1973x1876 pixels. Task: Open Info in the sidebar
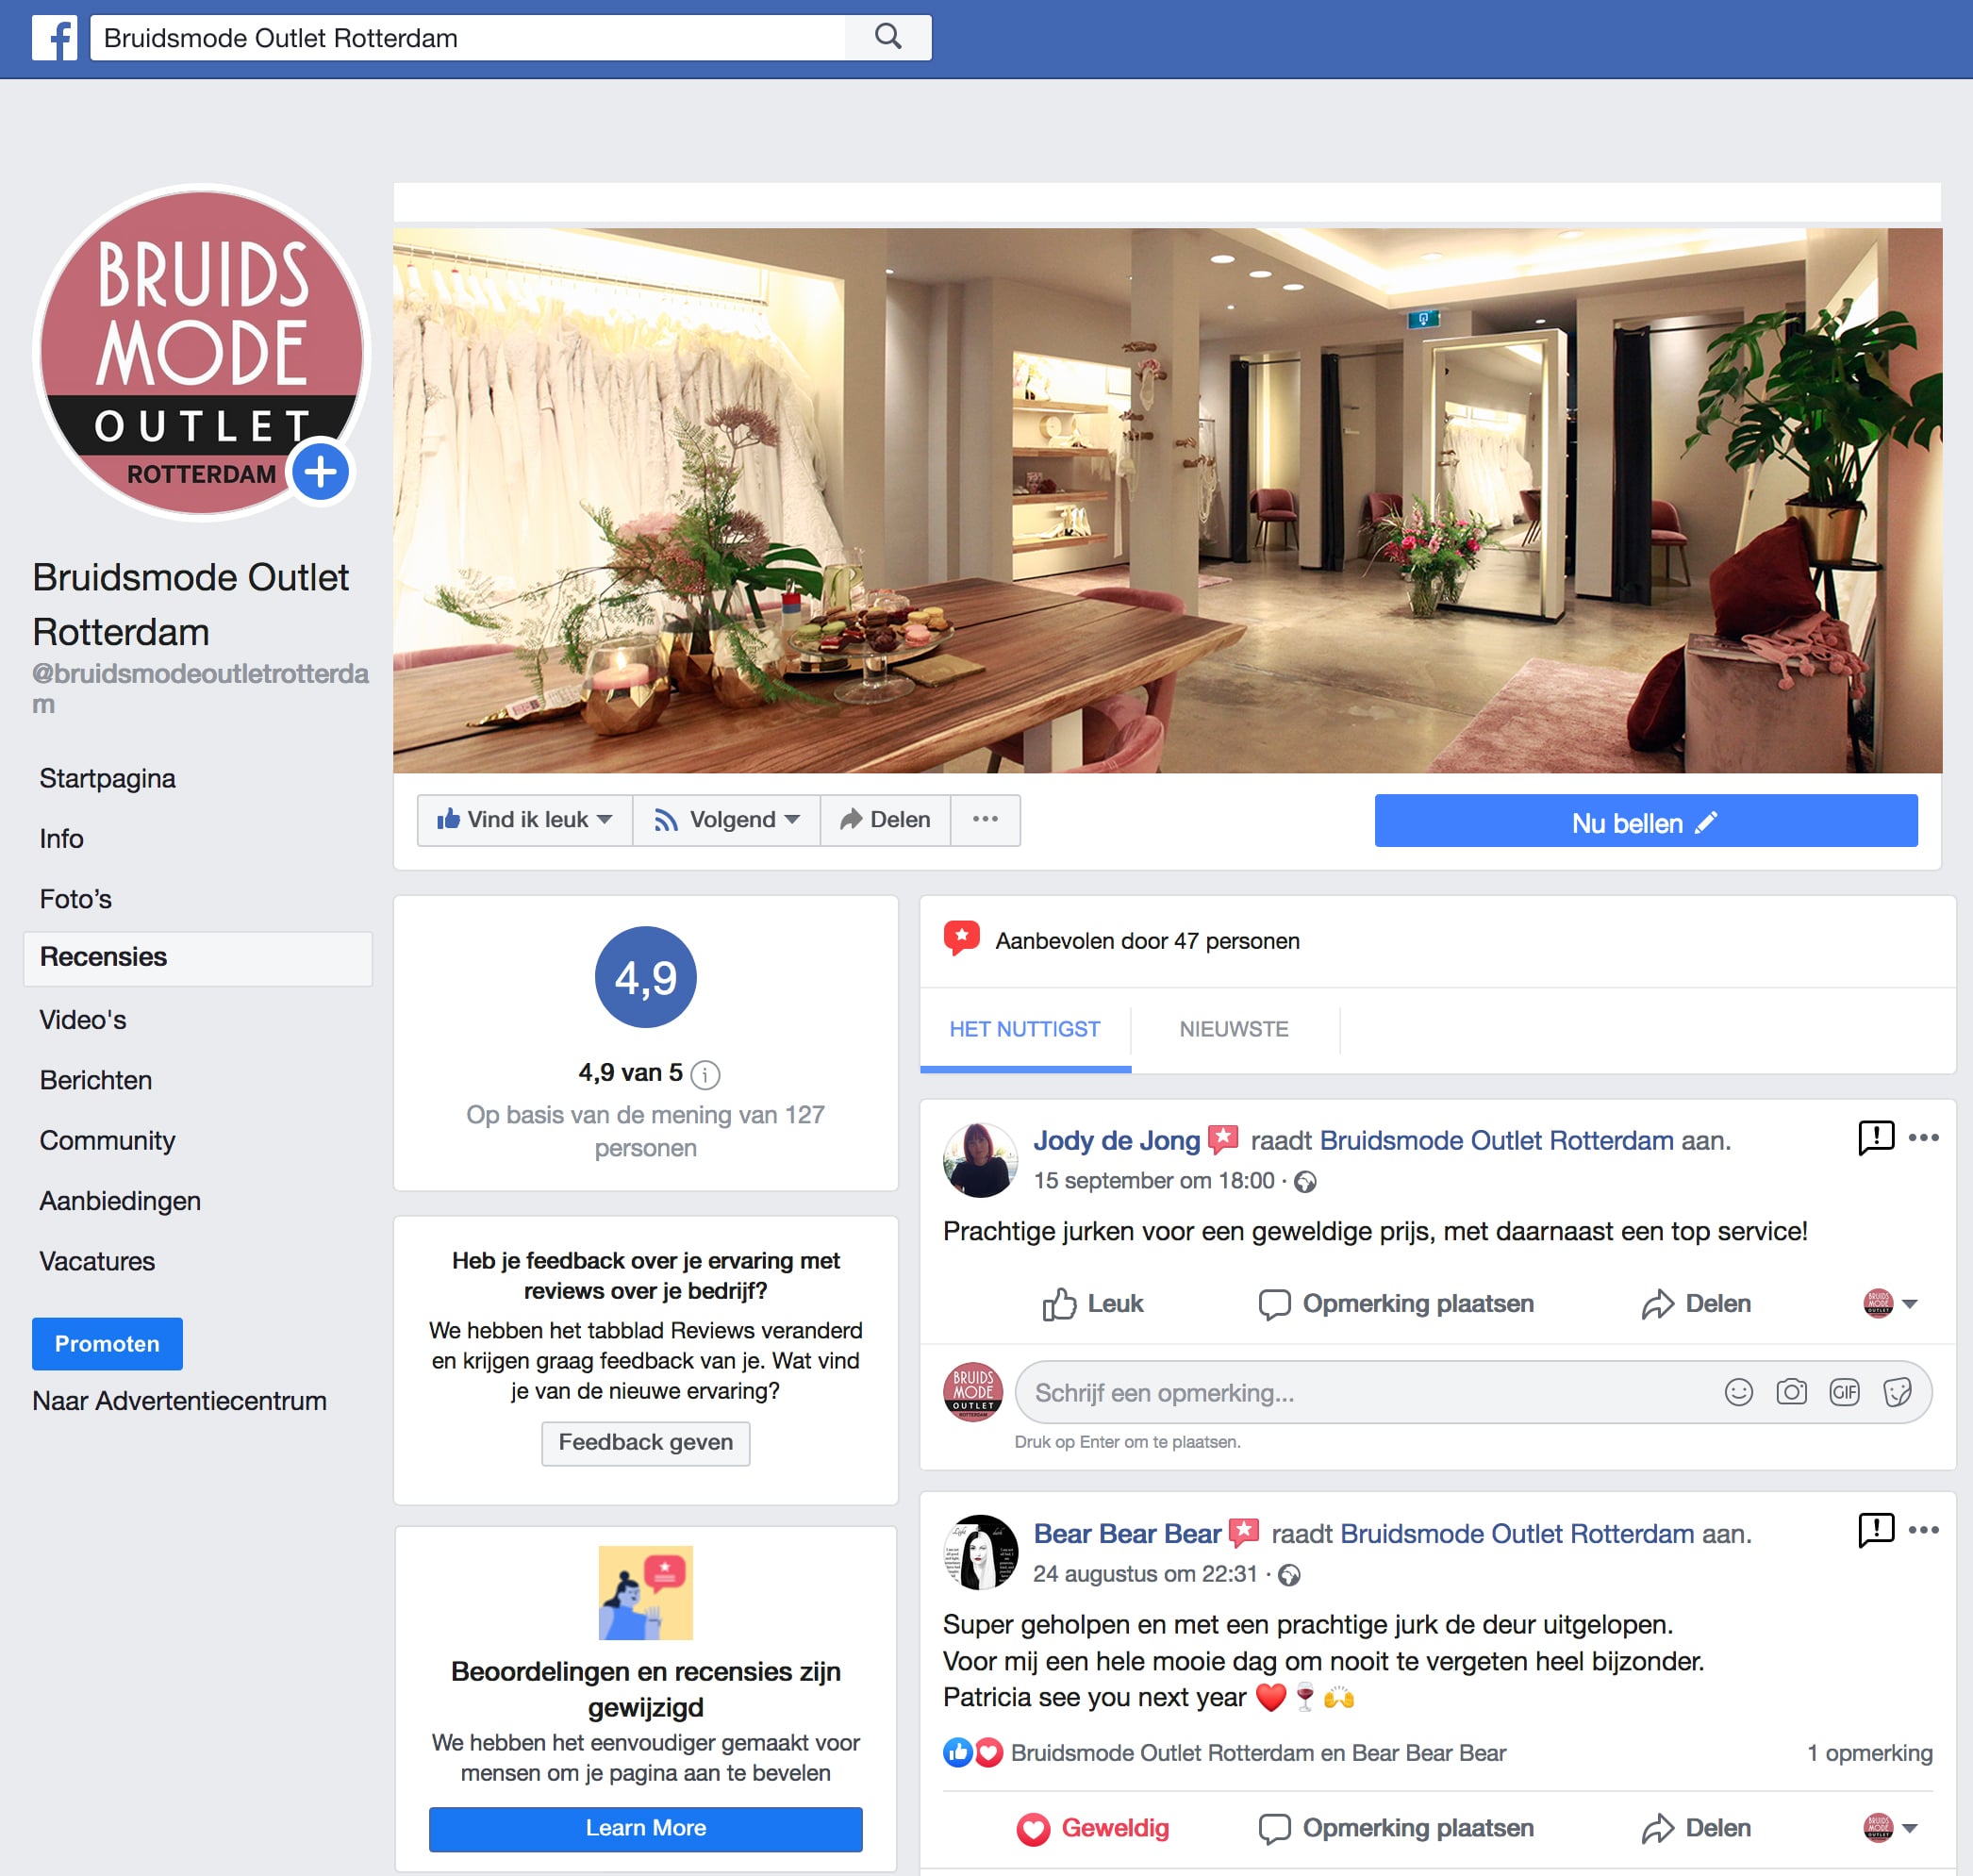tap(61, 838)
